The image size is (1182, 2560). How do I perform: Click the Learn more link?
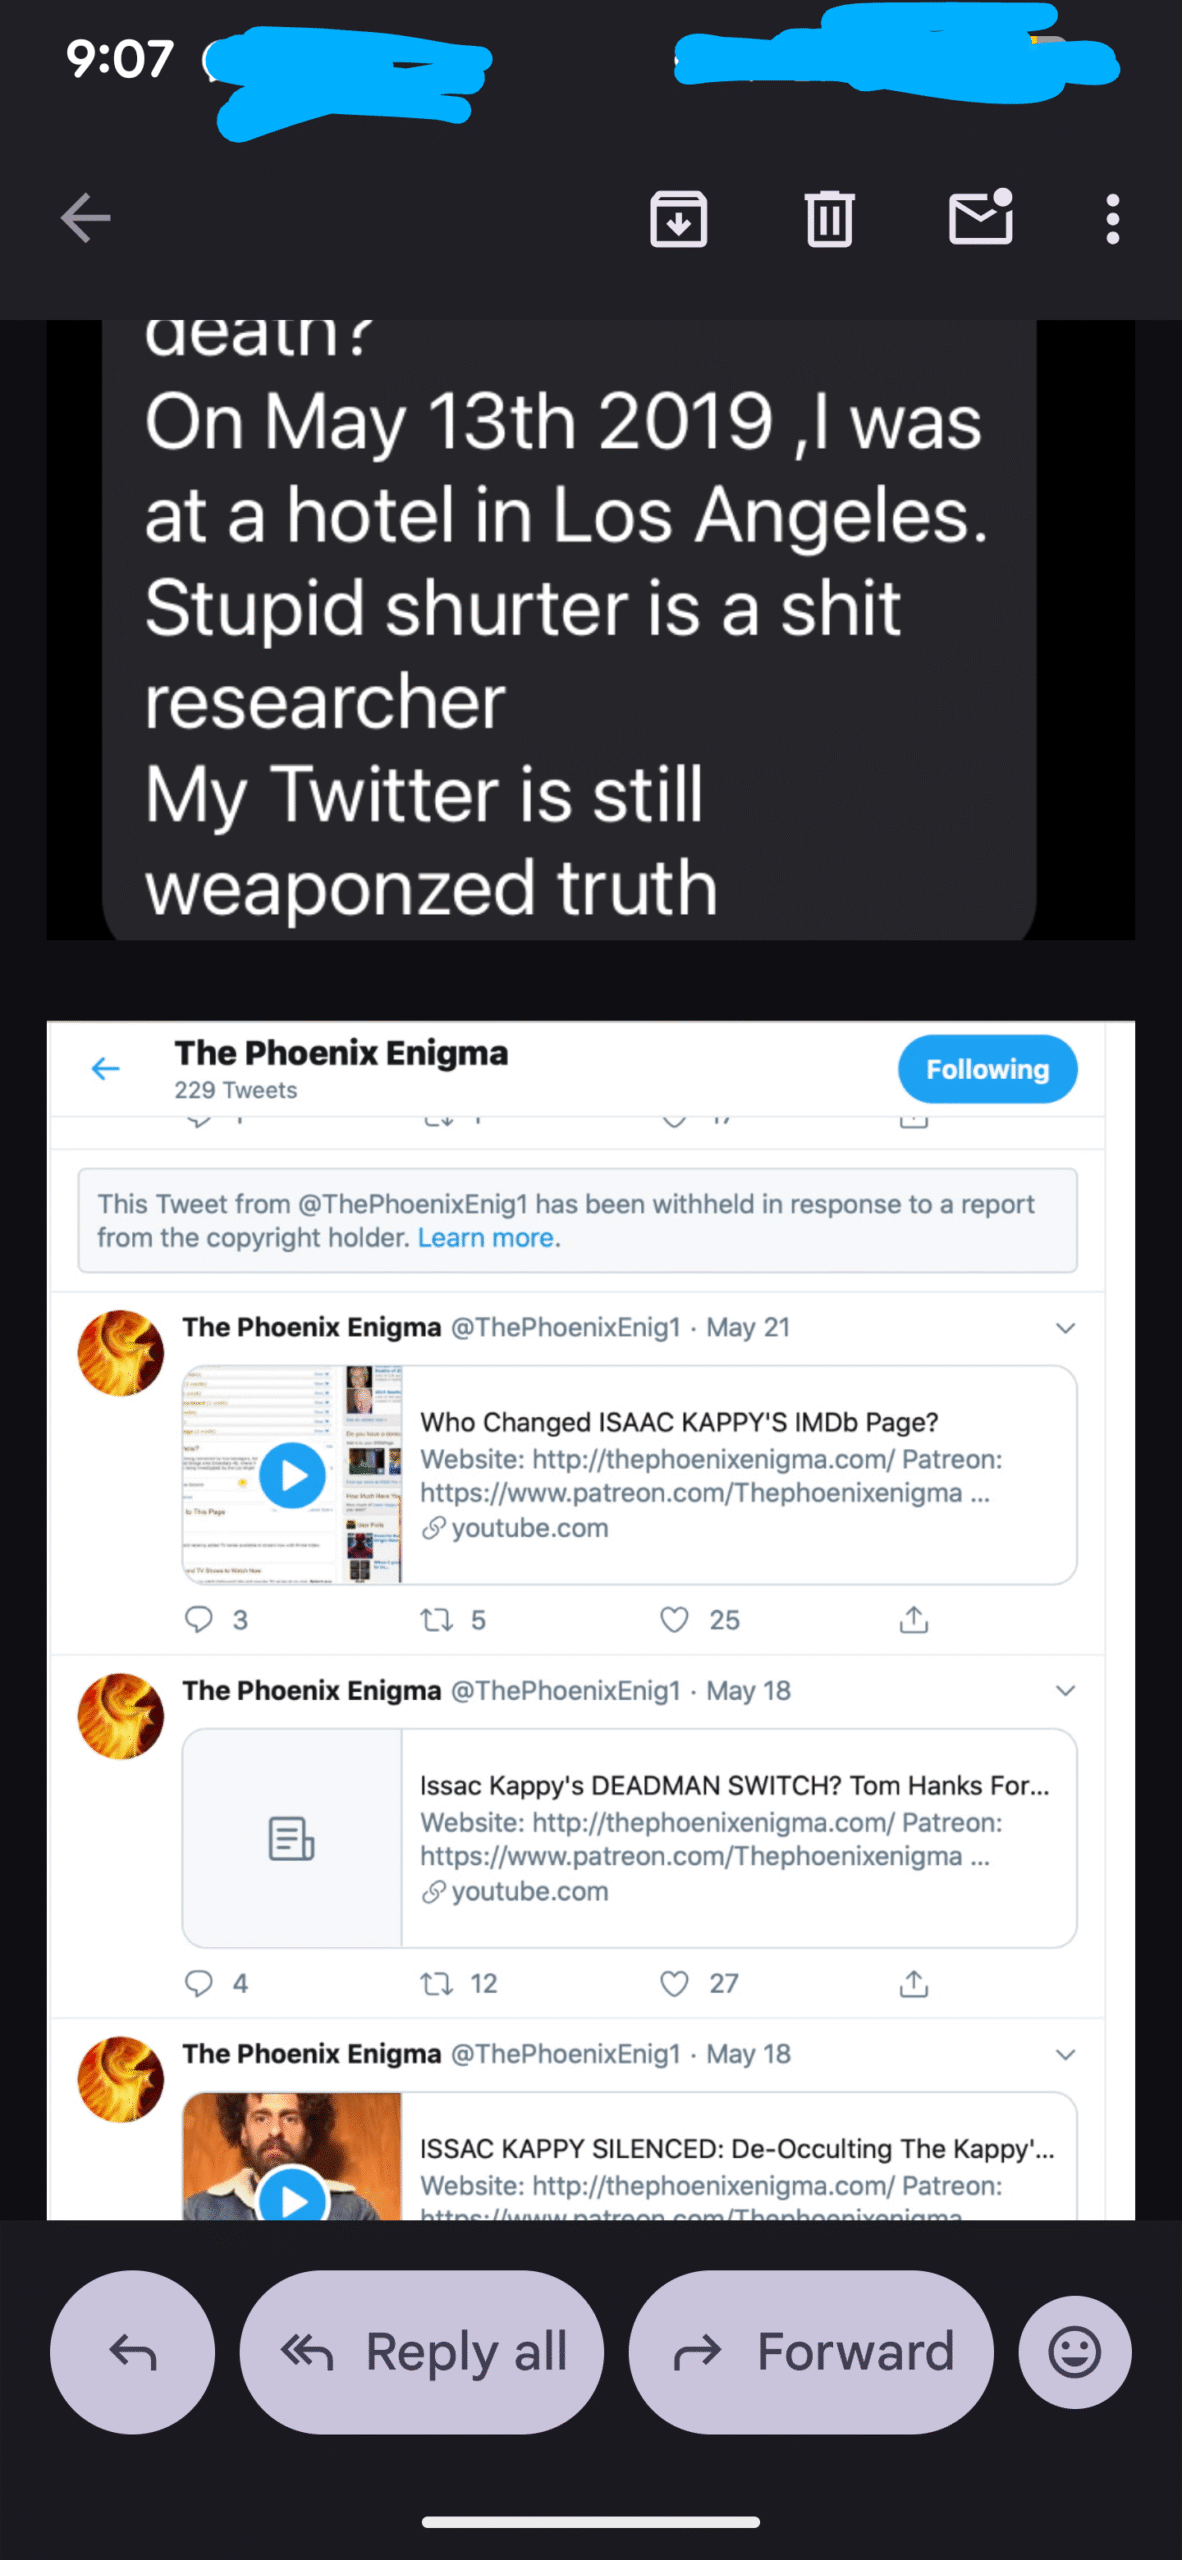(488, 1238)
